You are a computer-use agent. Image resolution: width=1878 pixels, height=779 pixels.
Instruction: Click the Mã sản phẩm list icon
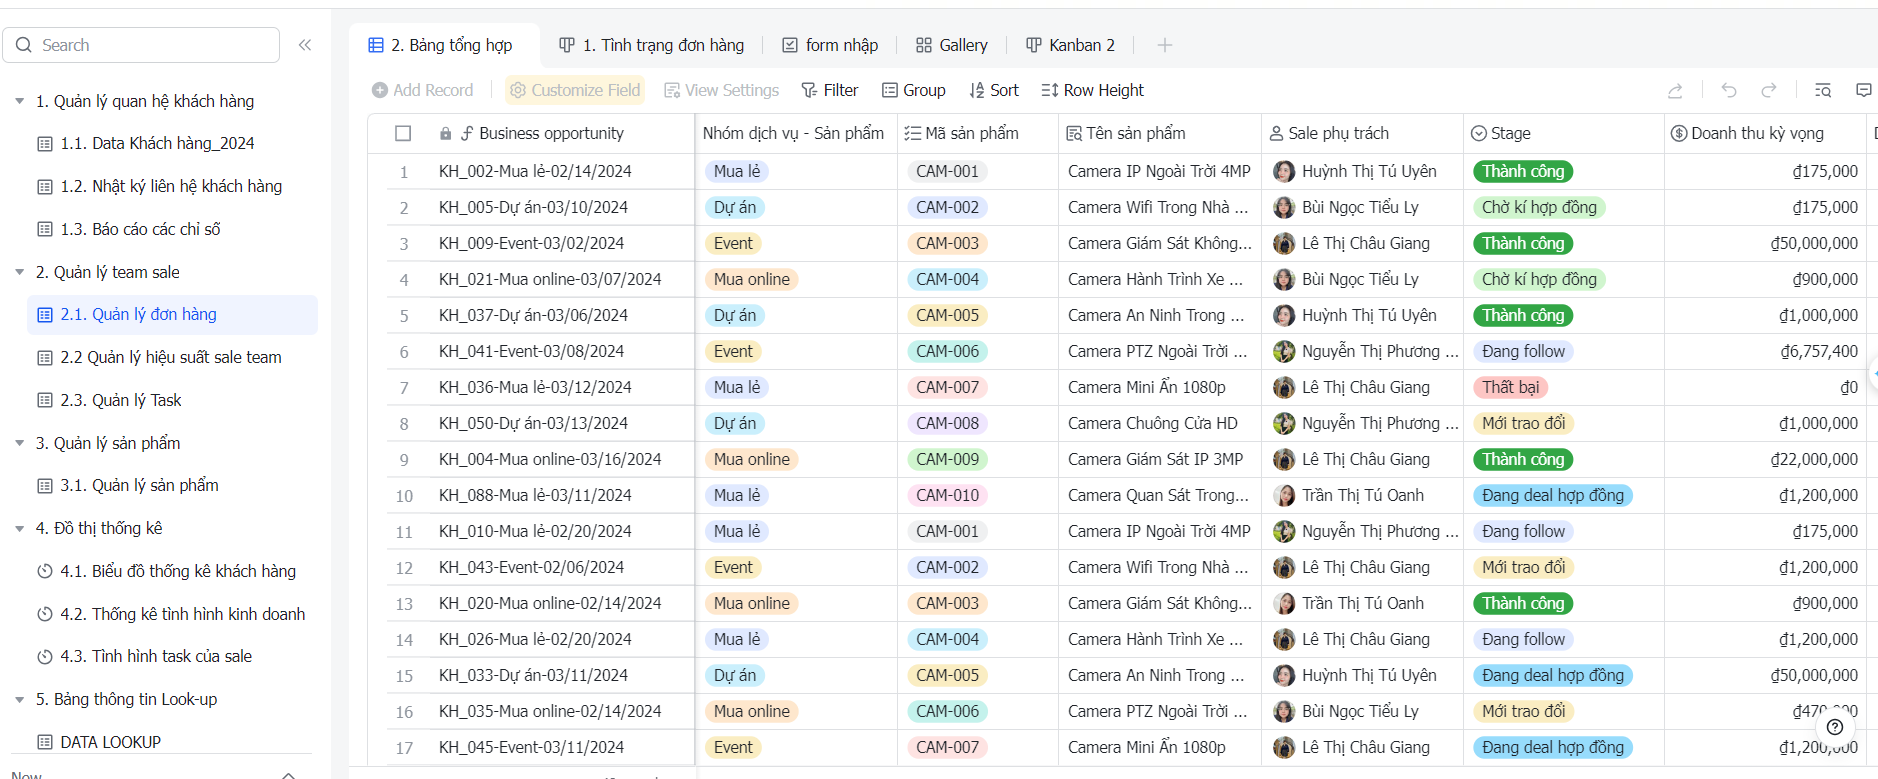point(913,133)
